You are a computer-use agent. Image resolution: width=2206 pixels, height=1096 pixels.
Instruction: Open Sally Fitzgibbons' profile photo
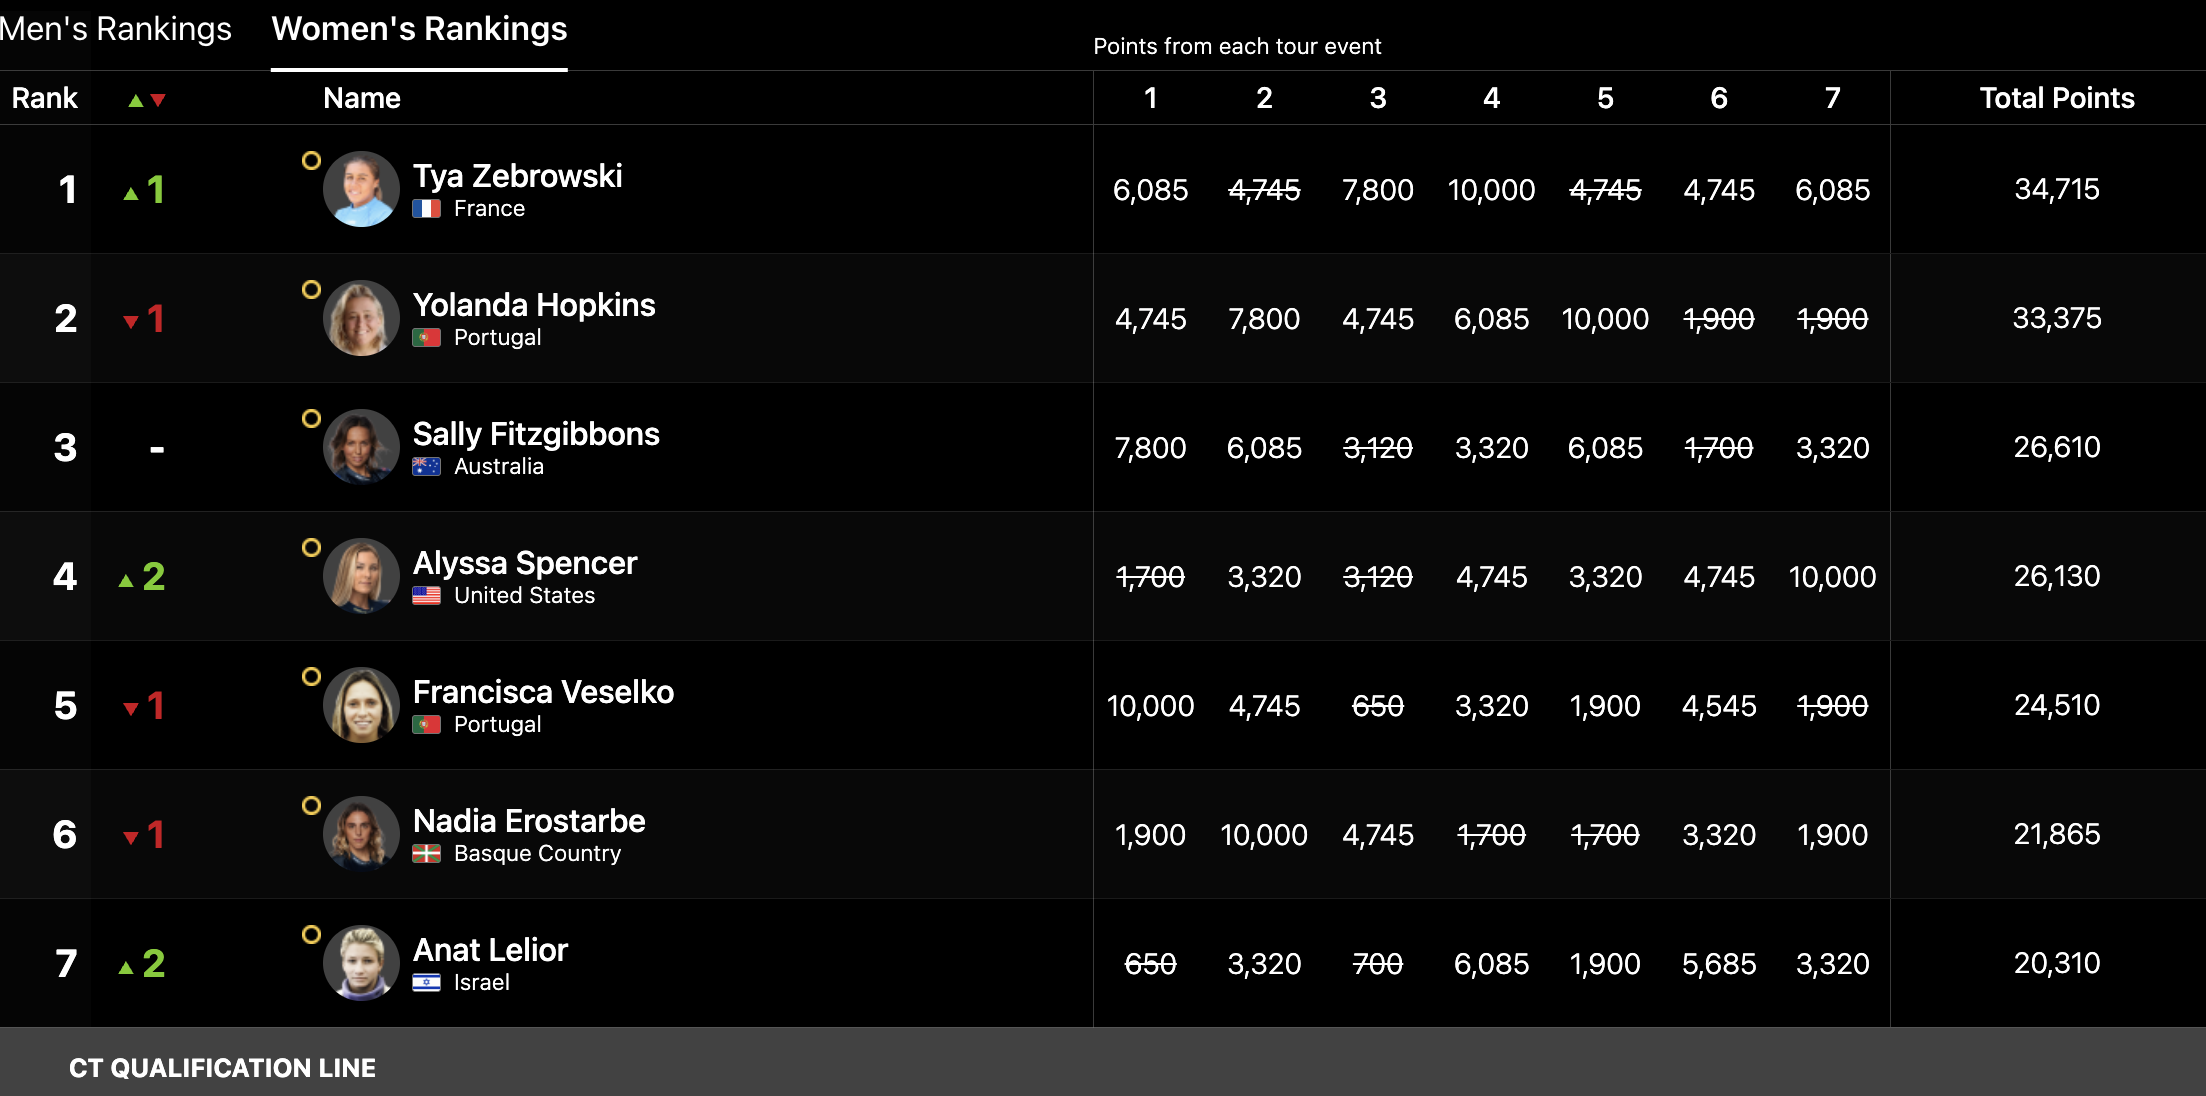pos(361,447)
